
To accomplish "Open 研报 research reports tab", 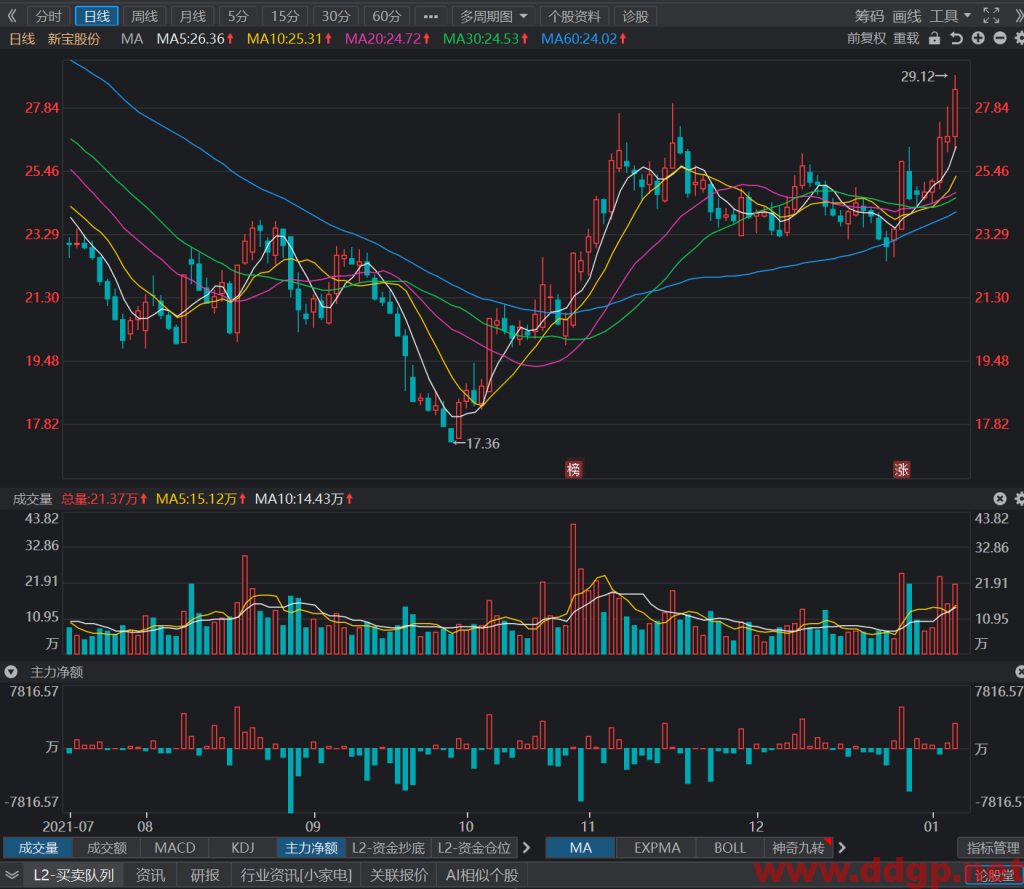I will coord(204,875).
